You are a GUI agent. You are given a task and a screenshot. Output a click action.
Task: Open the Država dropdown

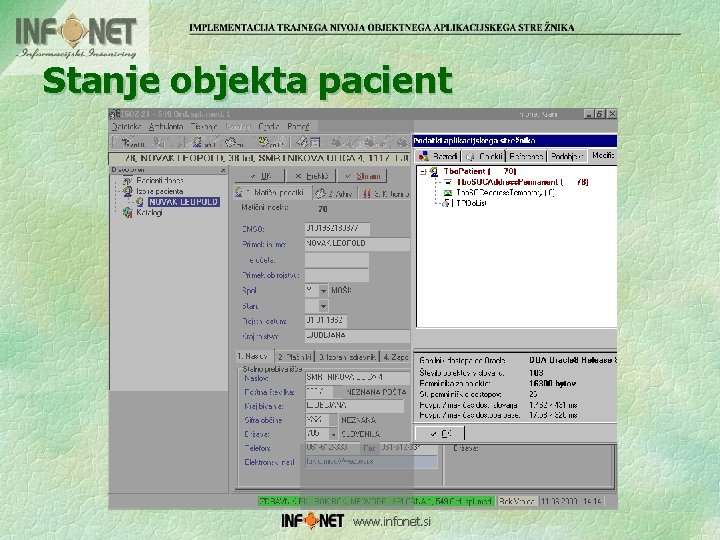[x=333, y=434]
